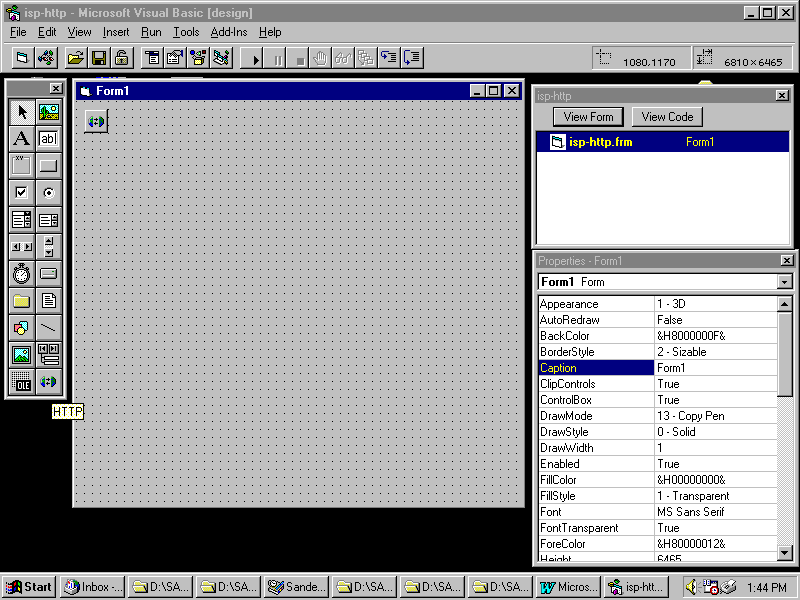Select the ComboBox tool in the toolbox

[x=21, y=219]
